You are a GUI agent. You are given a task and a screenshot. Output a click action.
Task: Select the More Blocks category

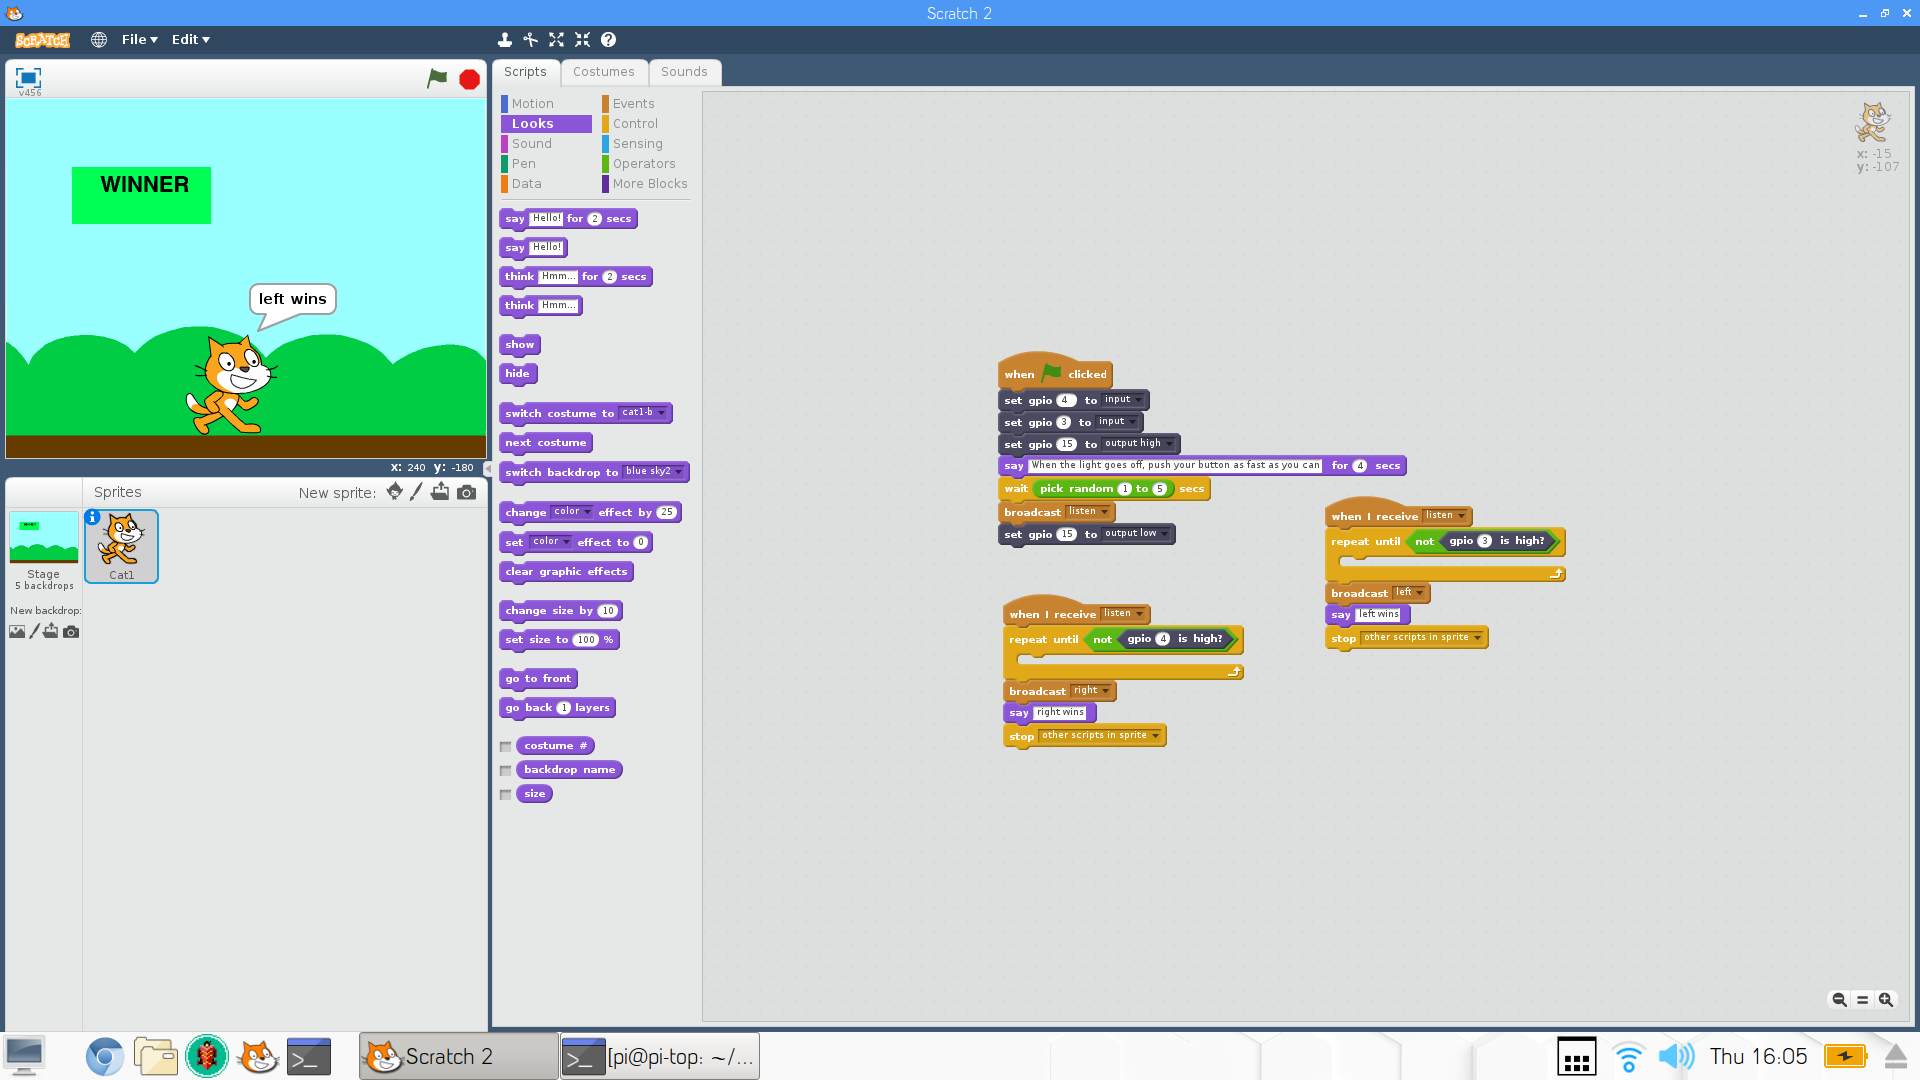coord(650,183)
